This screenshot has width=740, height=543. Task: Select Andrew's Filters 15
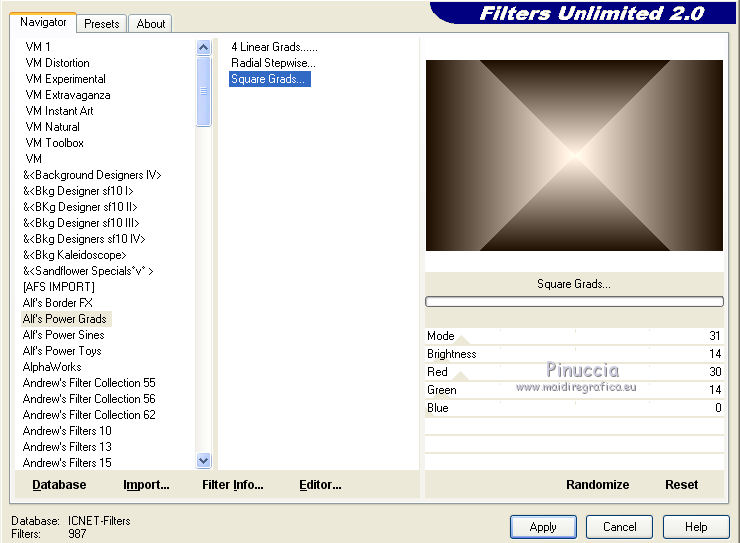coord(67,463)
